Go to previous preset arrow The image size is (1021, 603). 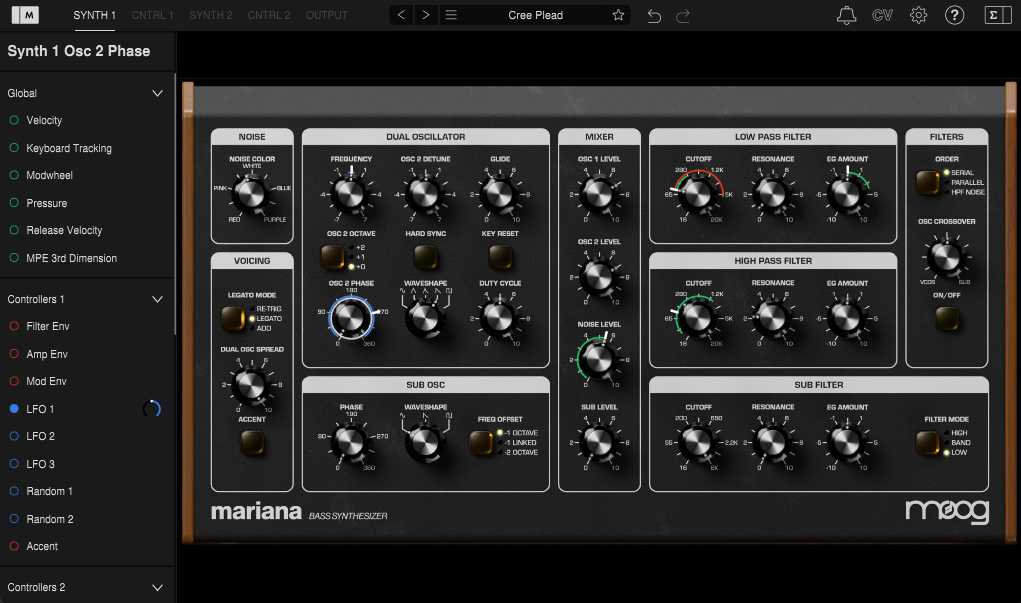[x=401, y=15]
